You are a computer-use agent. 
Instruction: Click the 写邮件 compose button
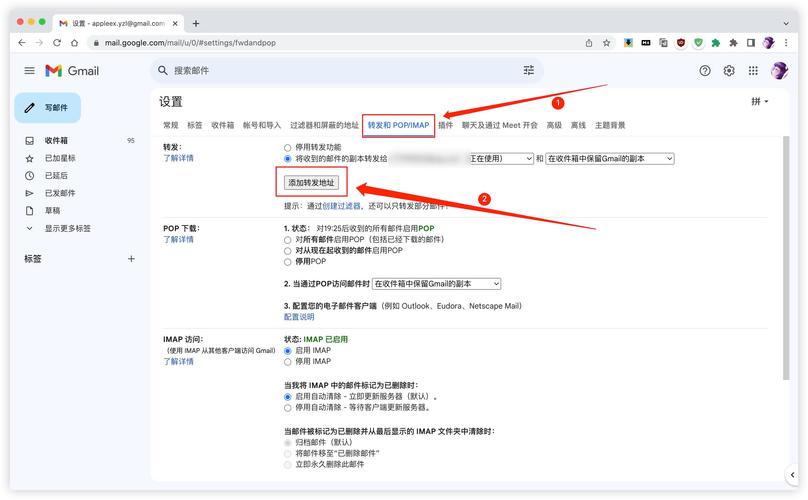coord(48,108)
